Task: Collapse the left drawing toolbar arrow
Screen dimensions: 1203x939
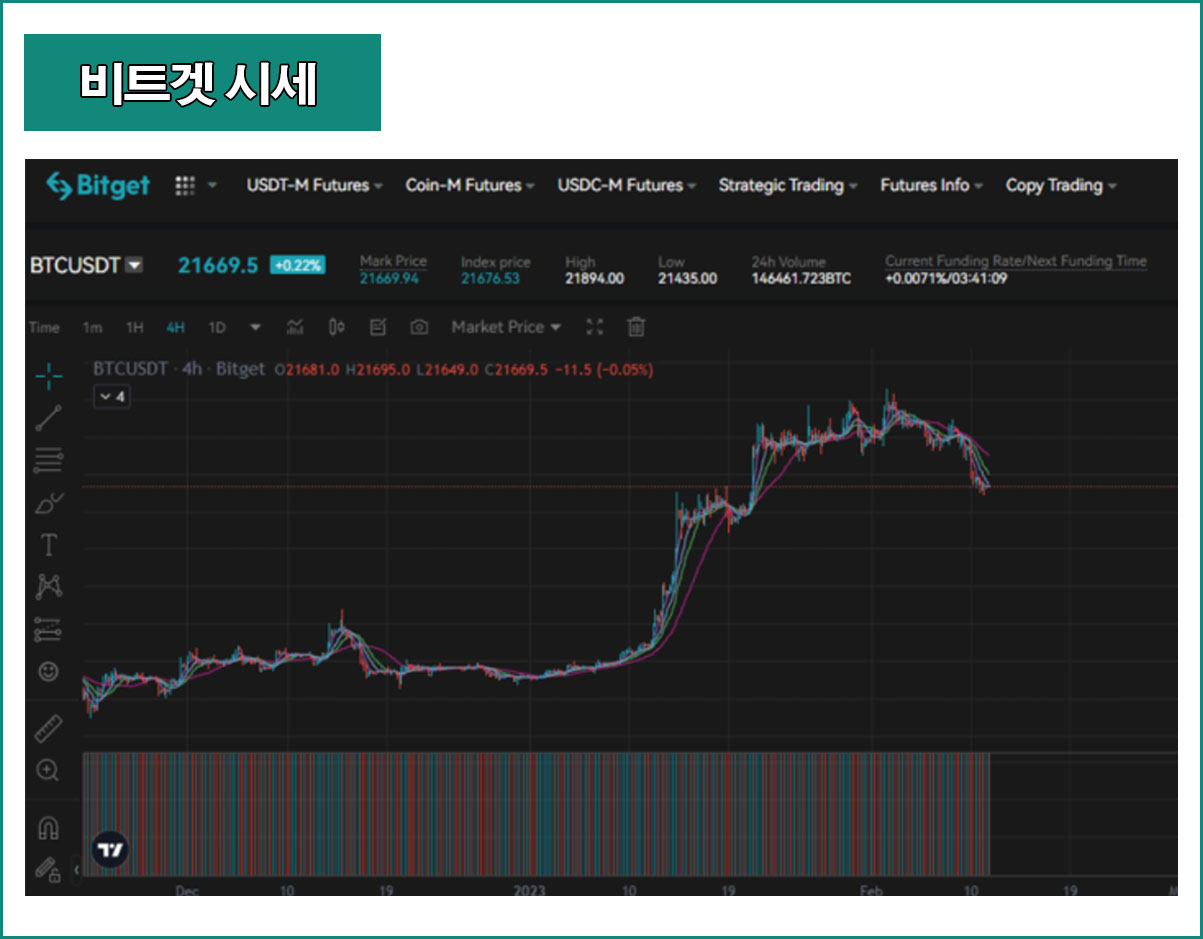Action: tap(79, 870)
